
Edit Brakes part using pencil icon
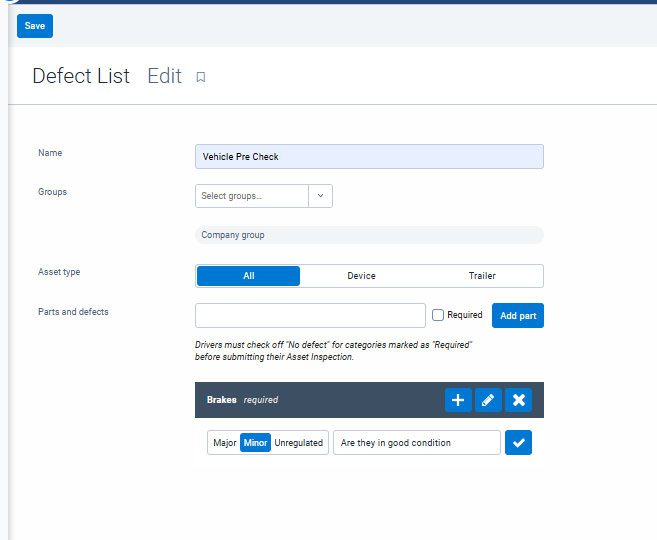click(x=487, y=400)
